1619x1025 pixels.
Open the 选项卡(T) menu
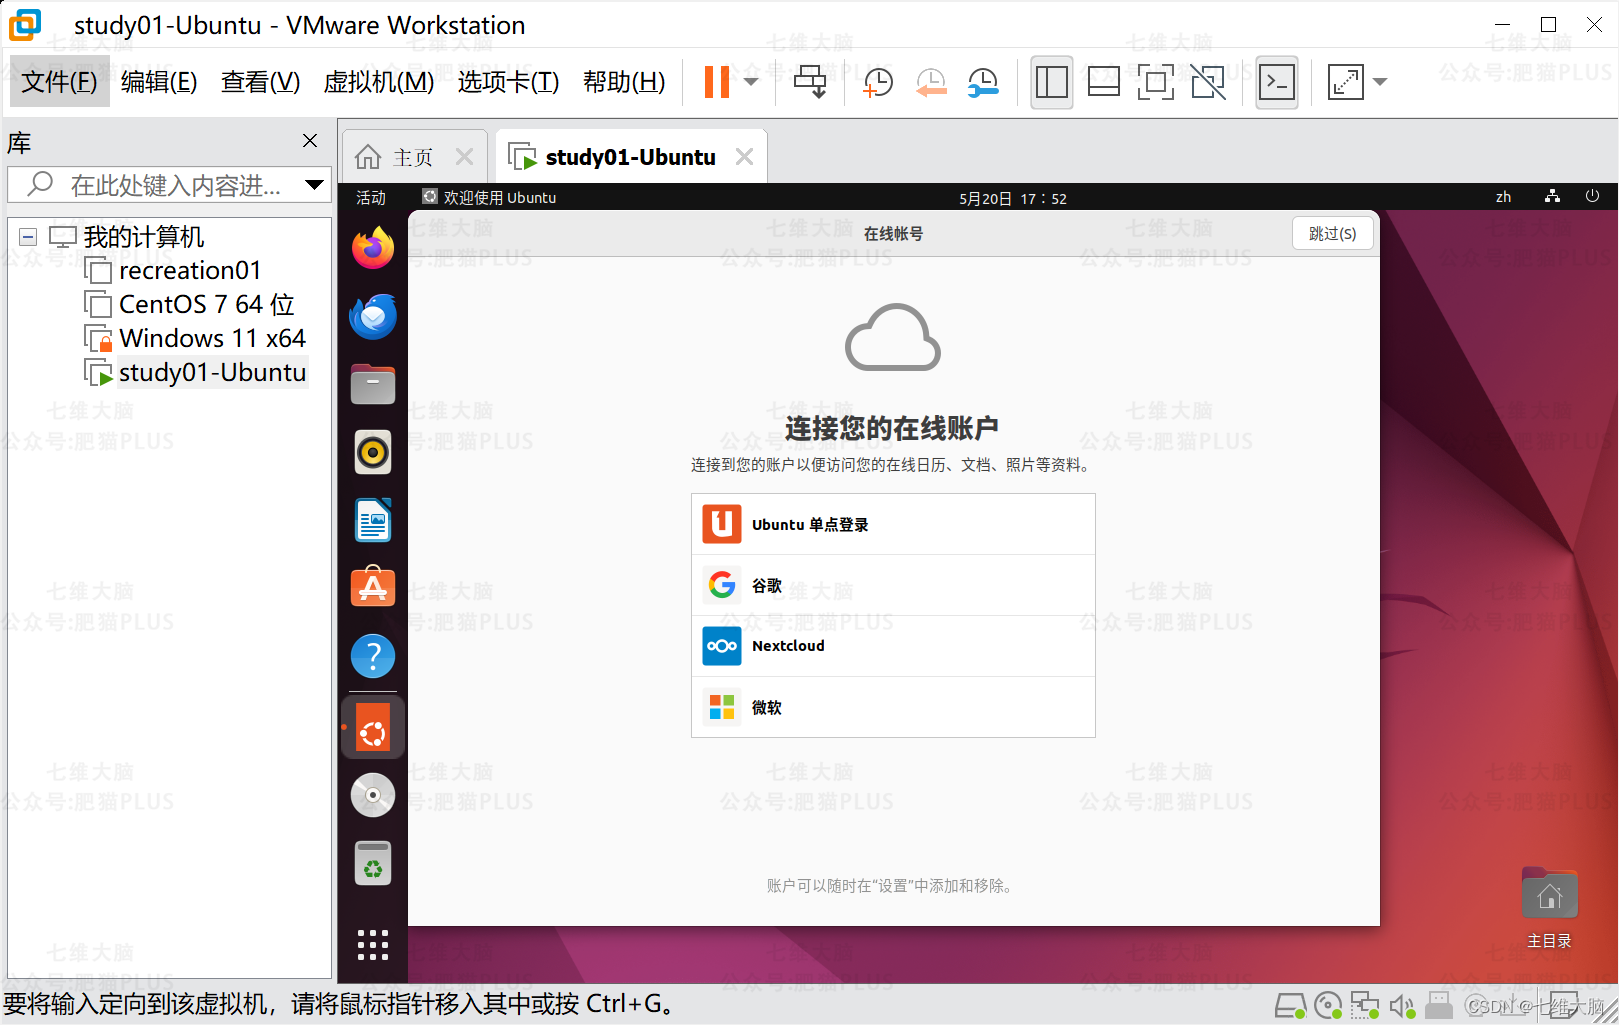[x=508, y=82]
